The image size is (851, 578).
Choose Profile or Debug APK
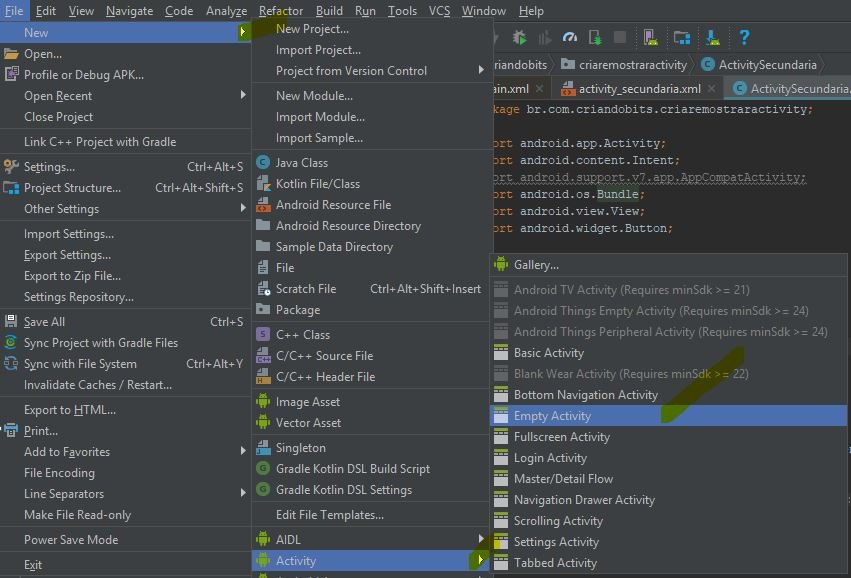click(x=125, y=75)
